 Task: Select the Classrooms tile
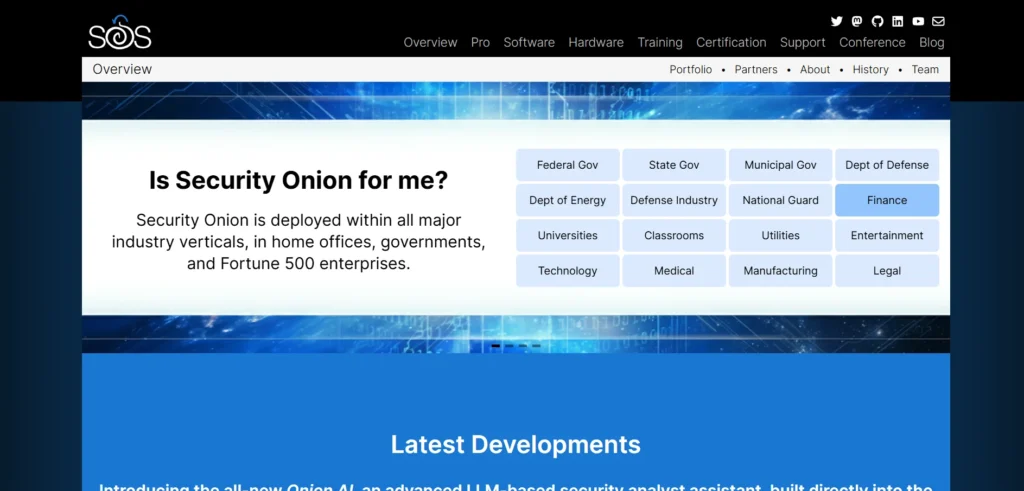674,236
